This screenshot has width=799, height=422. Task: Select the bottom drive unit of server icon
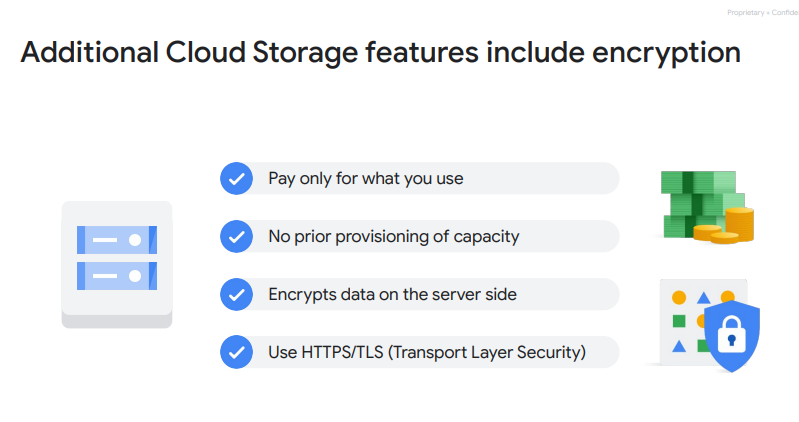click(117, 273)
